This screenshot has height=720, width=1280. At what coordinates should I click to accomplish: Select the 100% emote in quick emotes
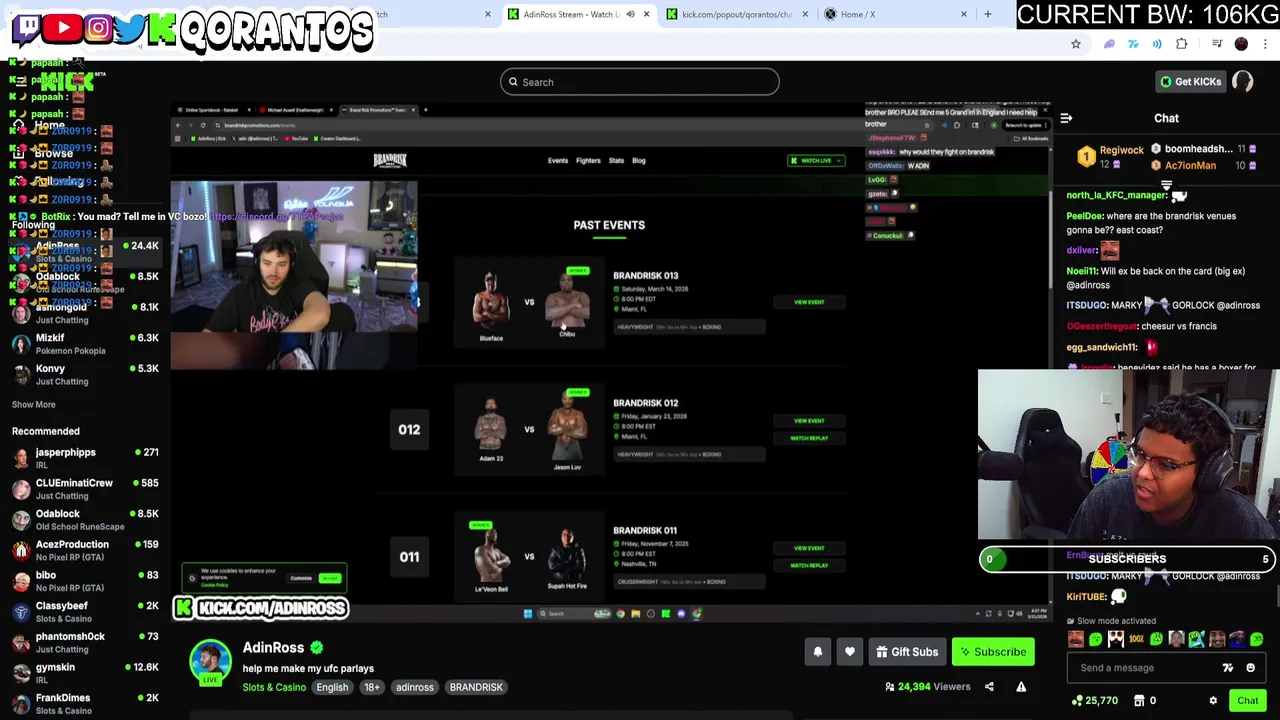[1136, 639]
